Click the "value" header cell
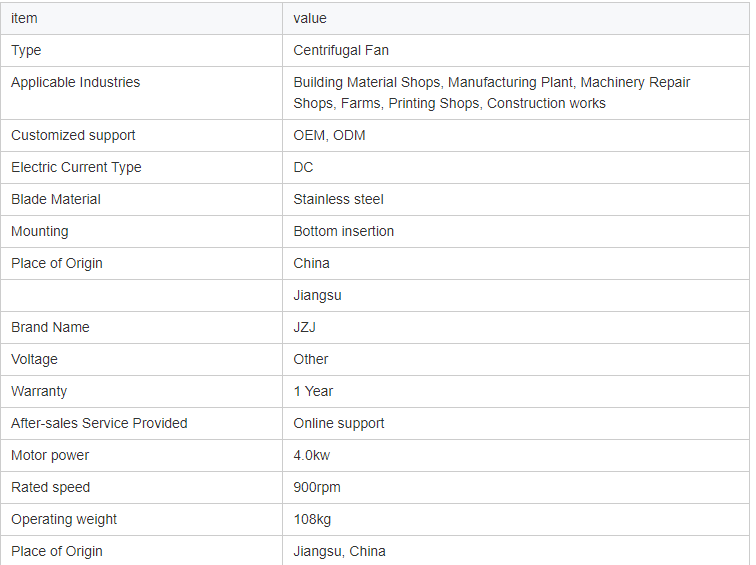The width and height of the screenshot is (756, 565). pos(310,18)
